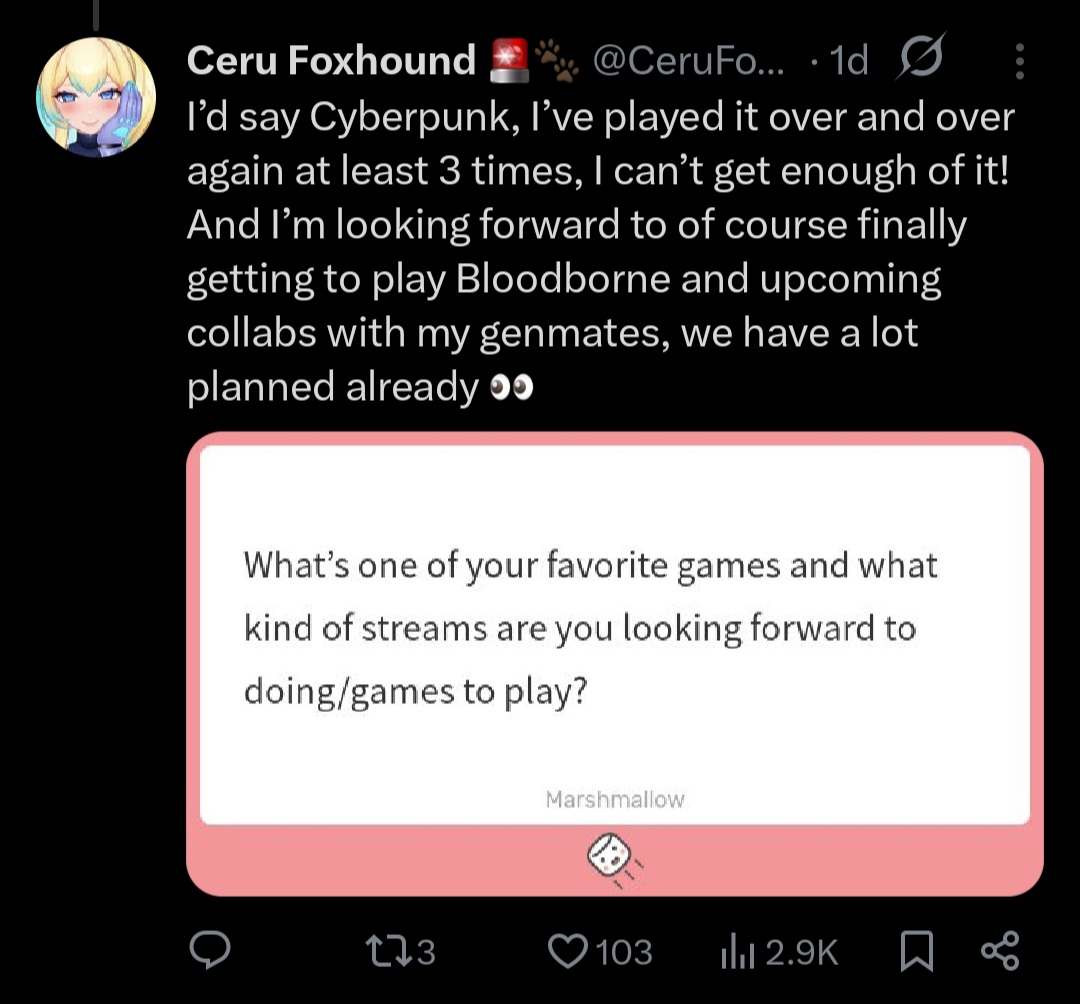Reply using the speech bubble icon

pyautogui.click(x=210, y=951)
